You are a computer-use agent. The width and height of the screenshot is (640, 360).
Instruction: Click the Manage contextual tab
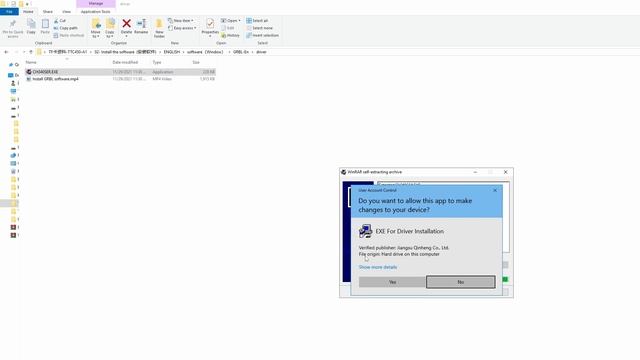point(96,4)
